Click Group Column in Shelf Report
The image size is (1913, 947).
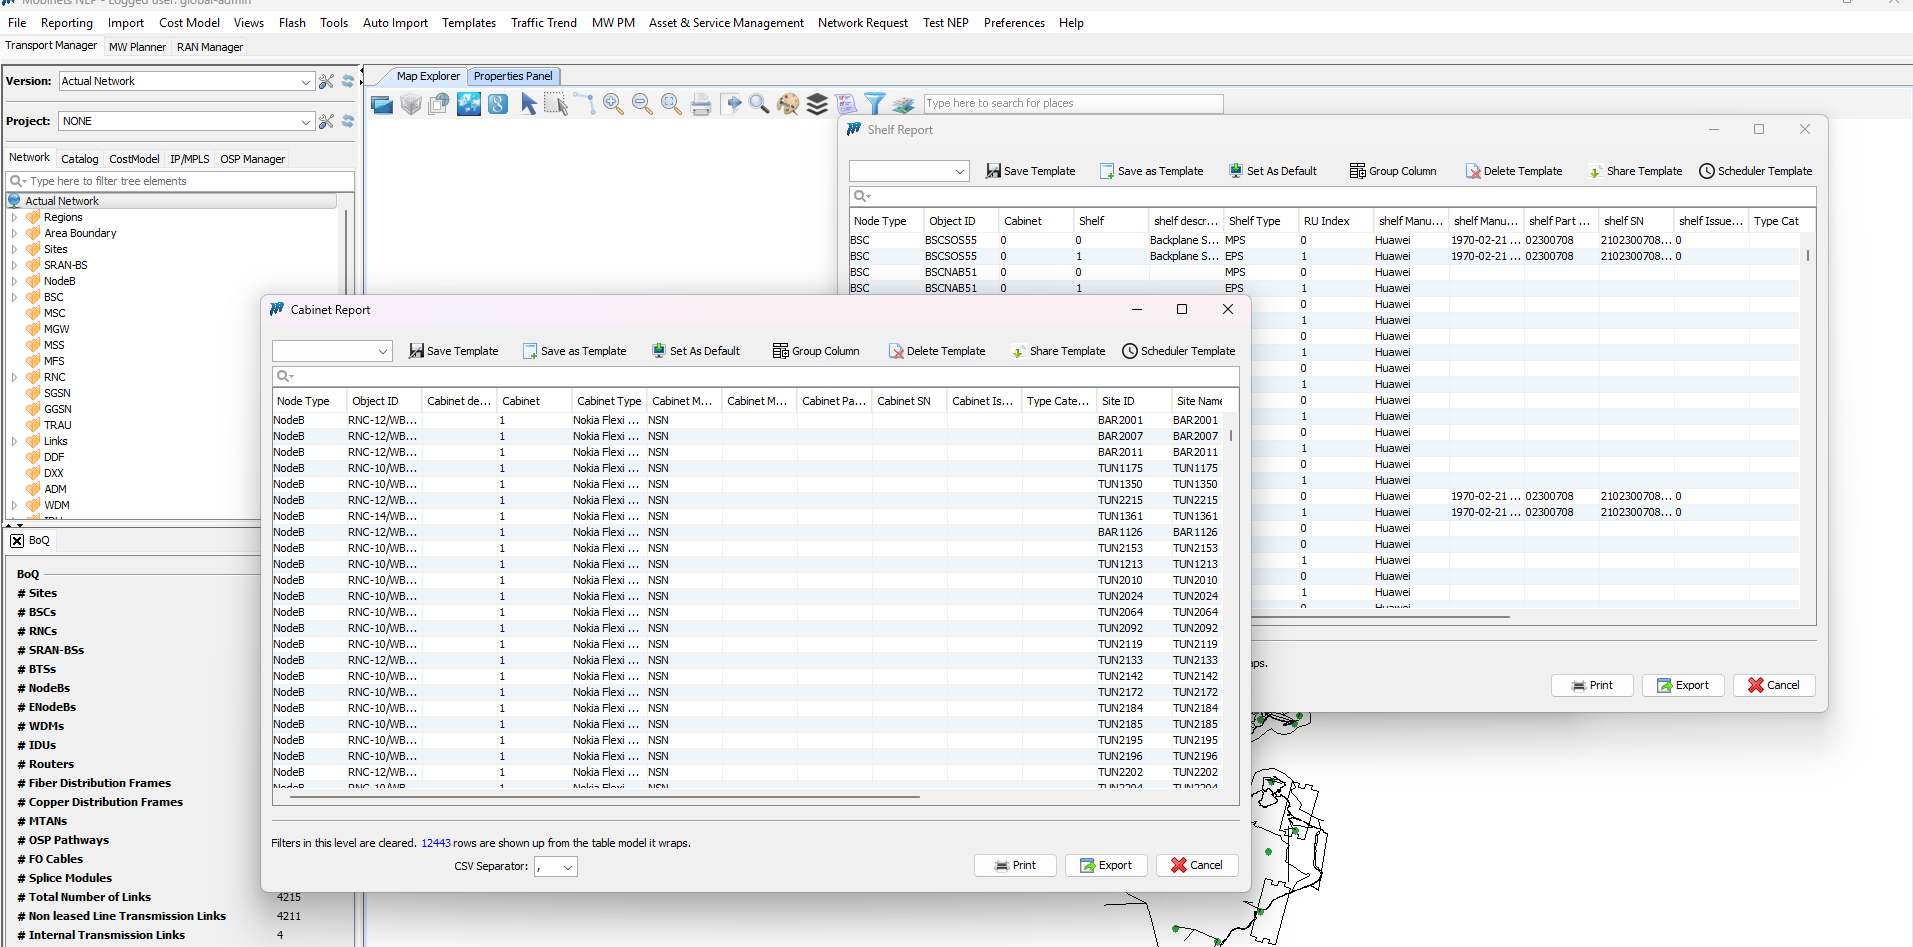[1392, 171]
